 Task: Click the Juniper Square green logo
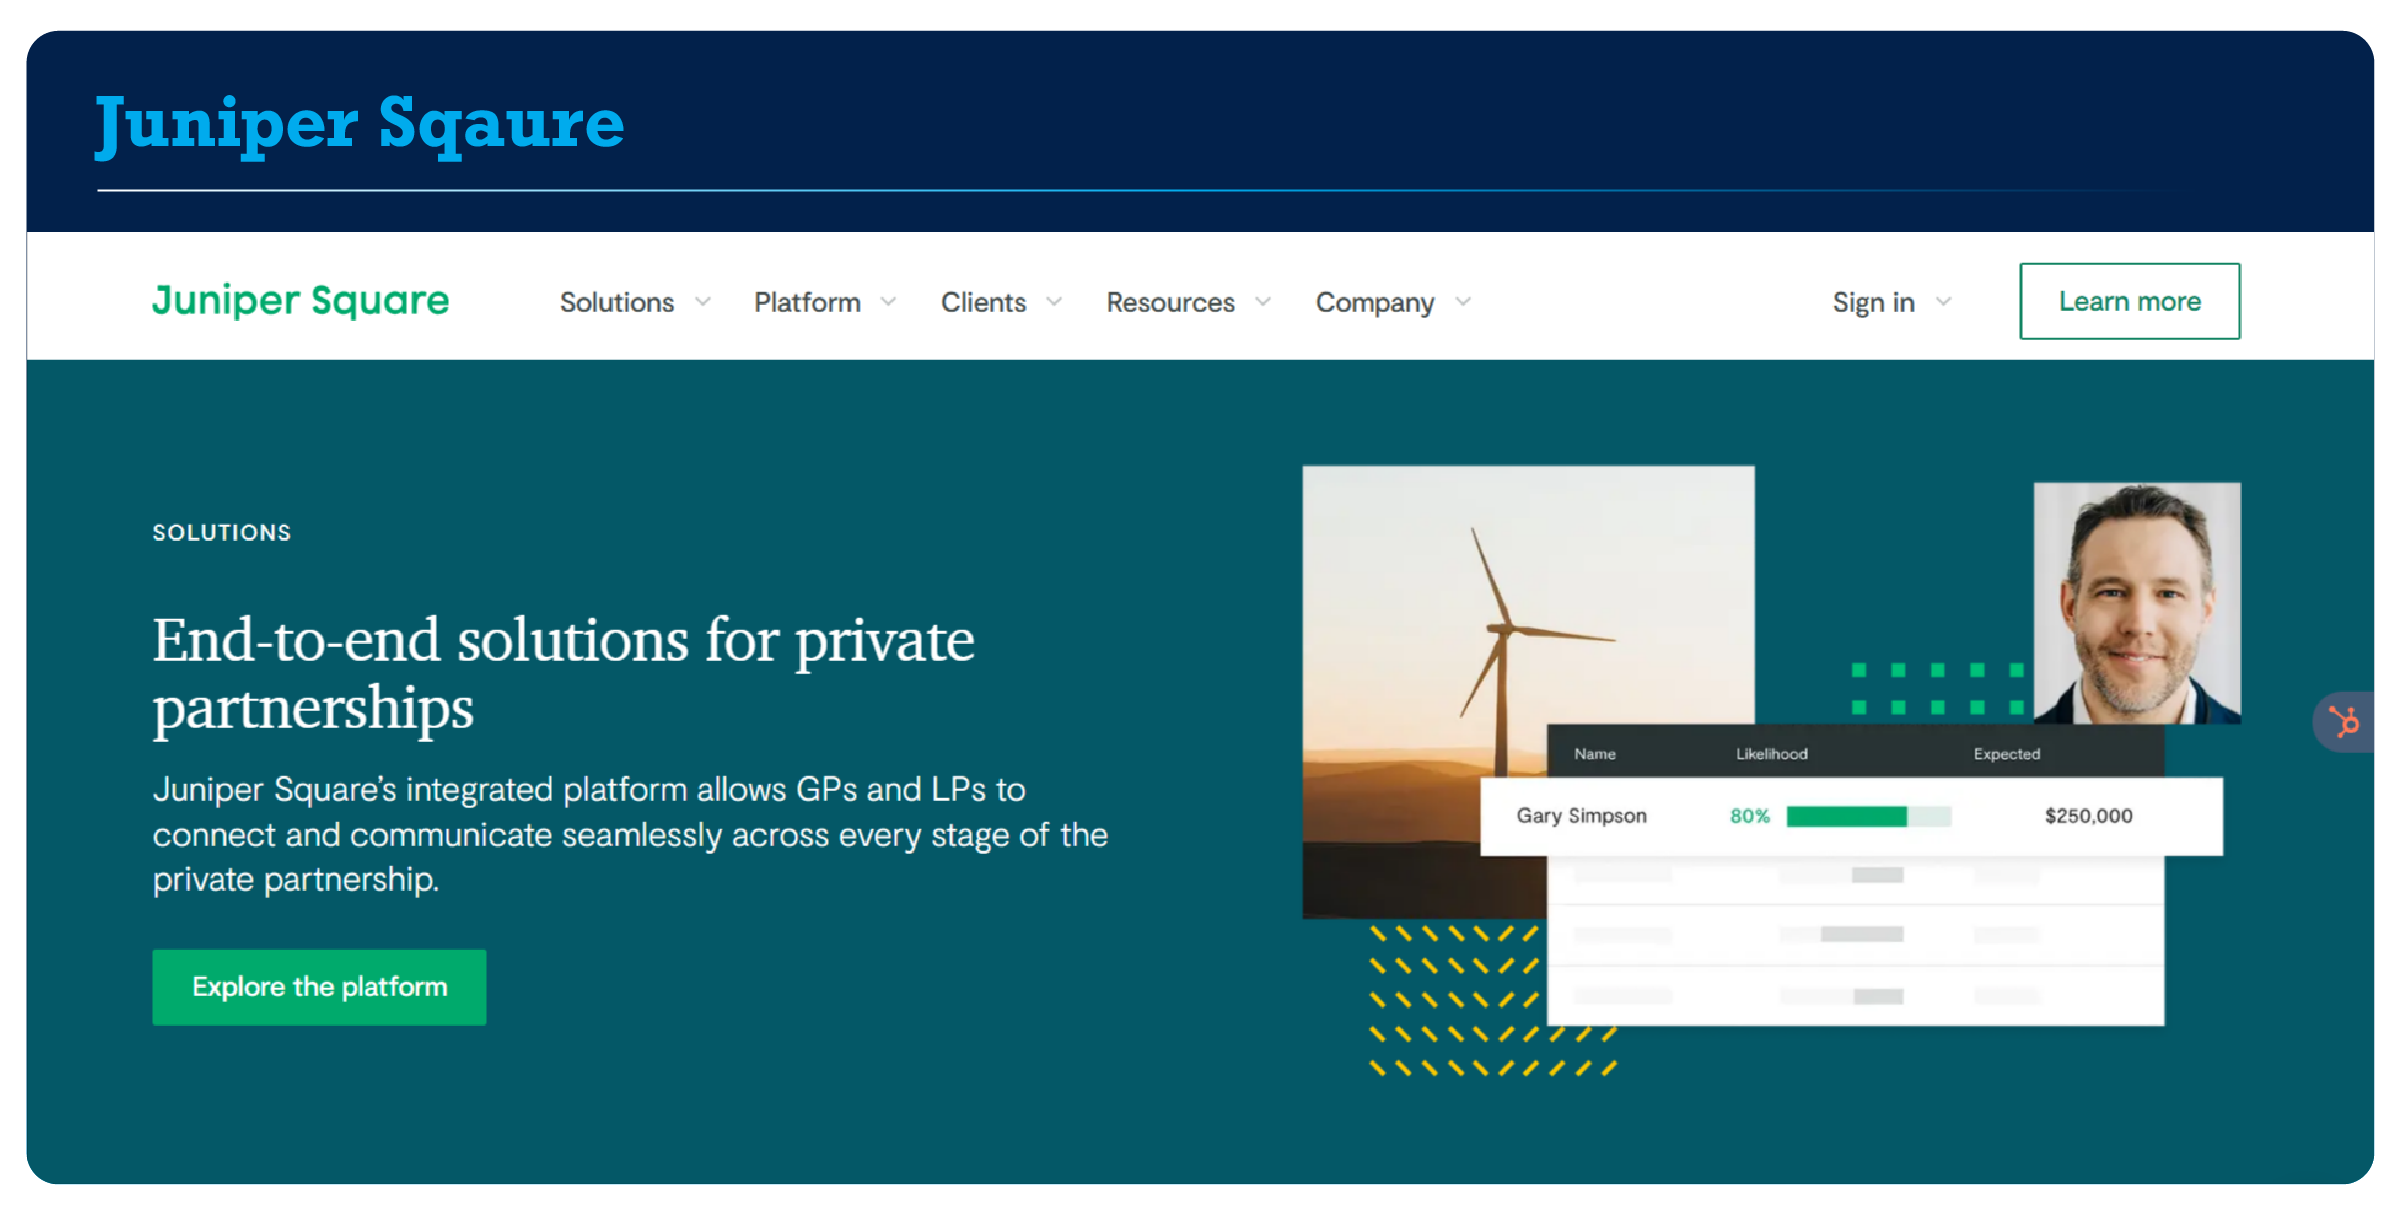click(300, 301)
